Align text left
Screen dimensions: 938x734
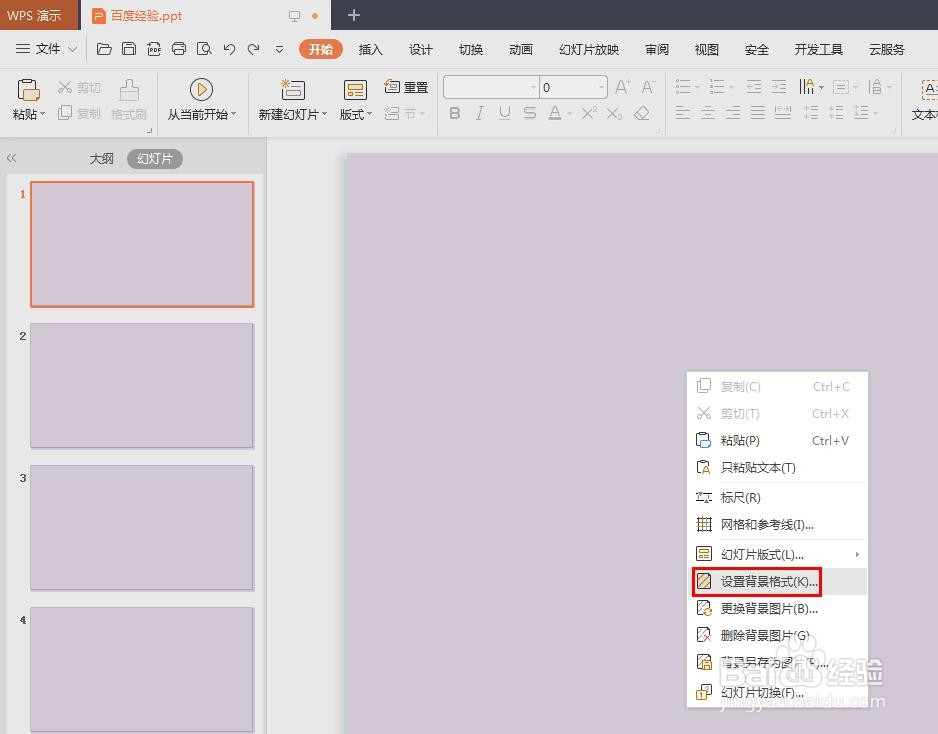(x=683, y=112)
